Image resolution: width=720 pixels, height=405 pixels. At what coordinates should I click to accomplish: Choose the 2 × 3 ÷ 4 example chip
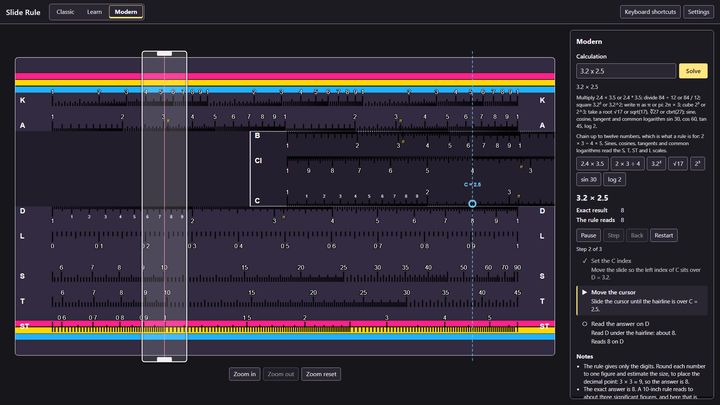(x=628, y=163)
